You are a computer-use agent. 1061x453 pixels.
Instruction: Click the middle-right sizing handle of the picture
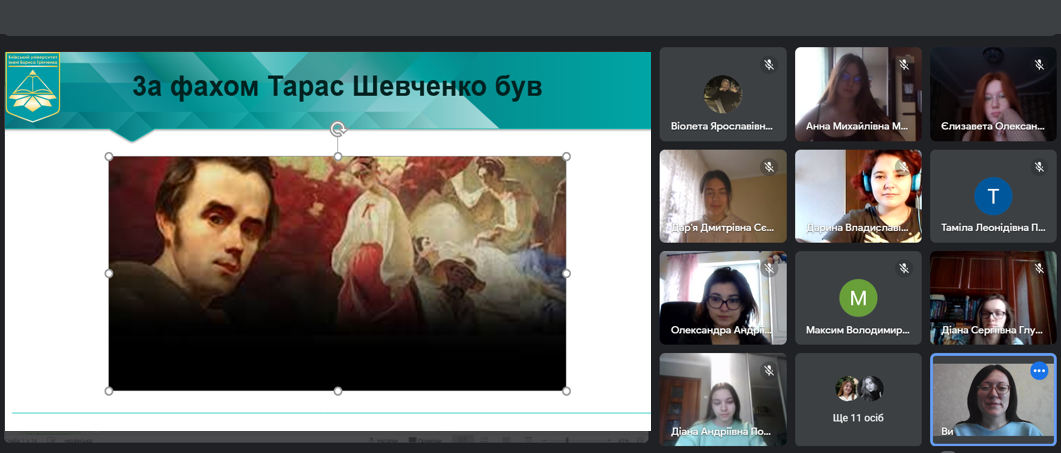(566, 273)
